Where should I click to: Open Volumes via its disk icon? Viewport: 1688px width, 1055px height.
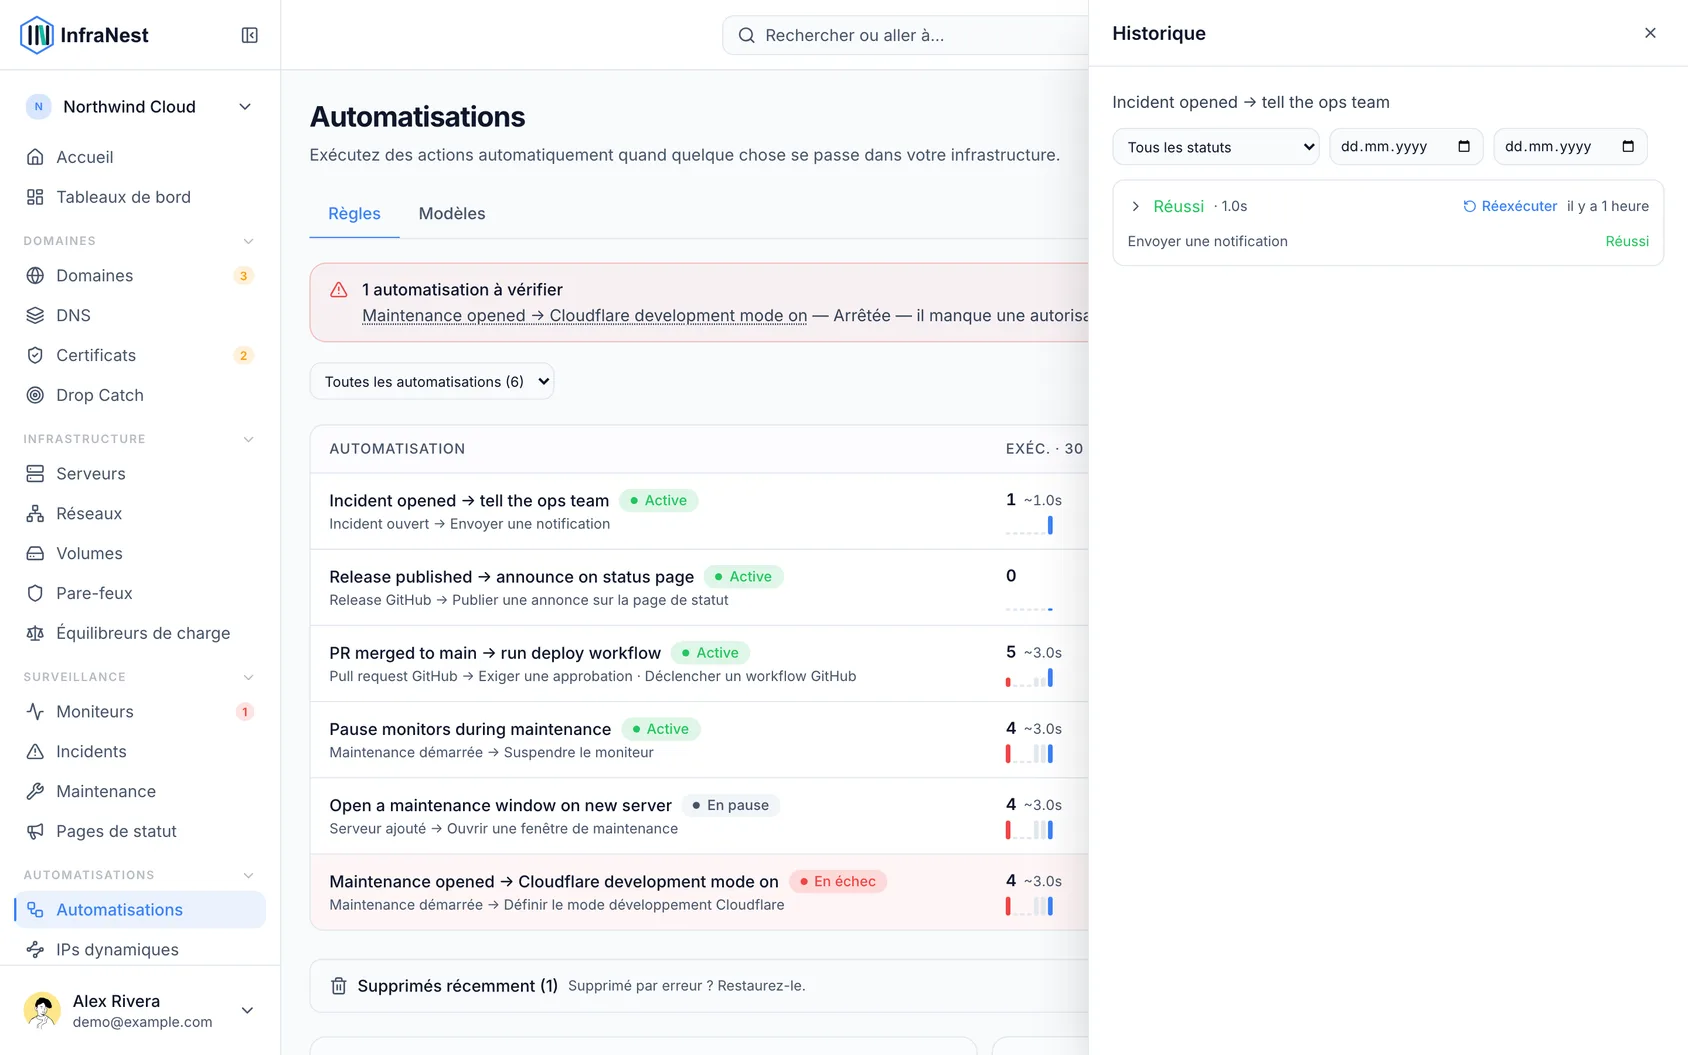click(x=35, y=553)
